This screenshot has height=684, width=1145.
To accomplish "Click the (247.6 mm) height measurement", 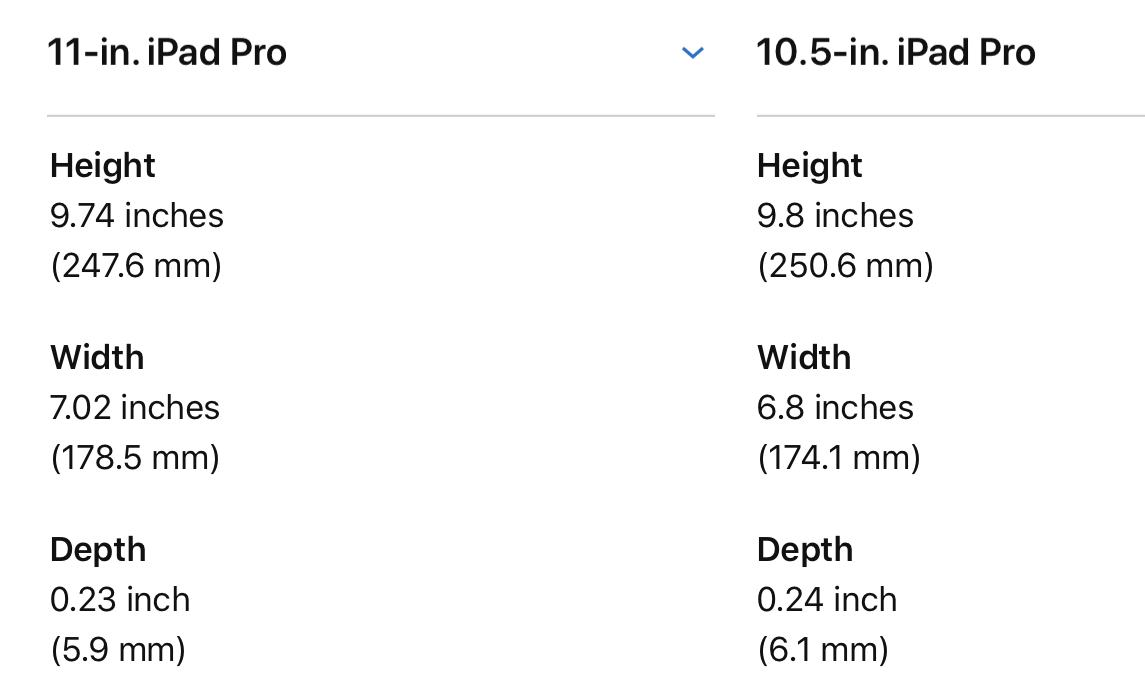I will (136, 266).
